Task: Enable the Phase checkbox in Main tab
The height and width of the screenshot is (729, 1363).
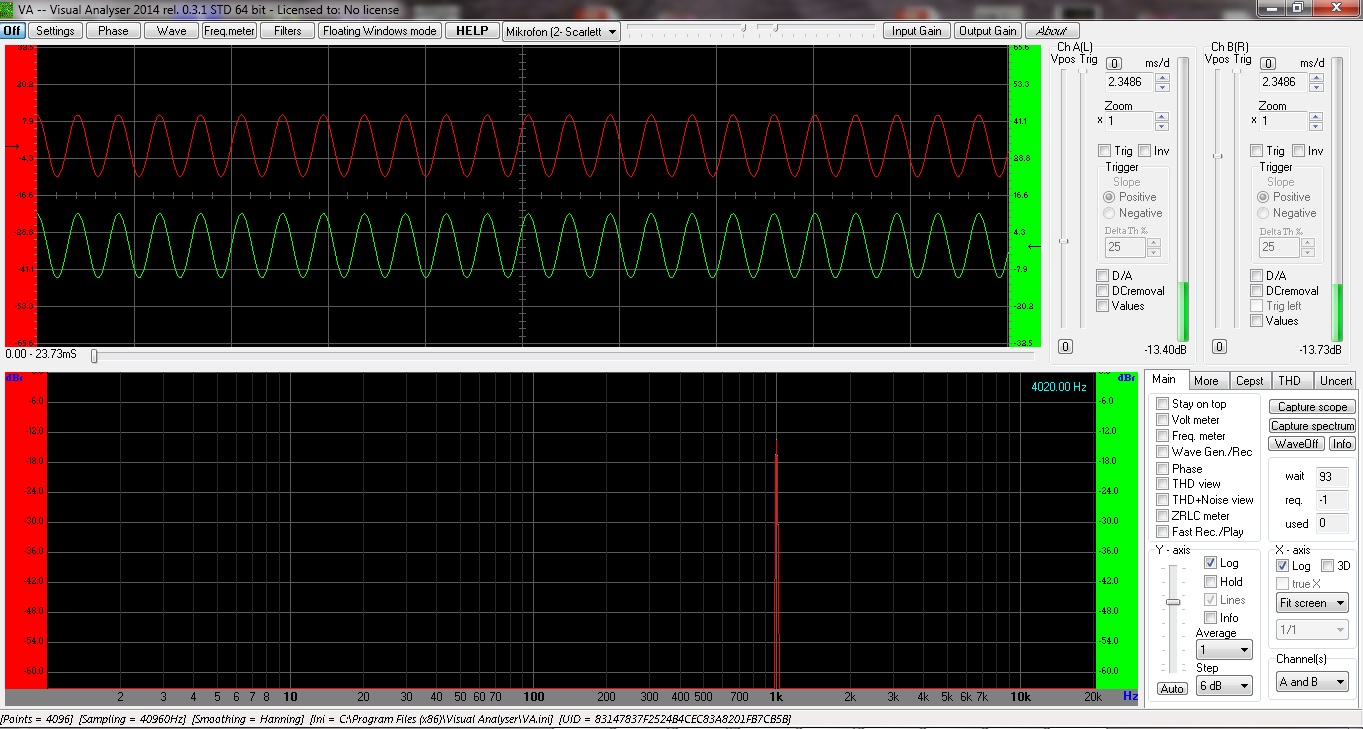Action: [1163, 468]
